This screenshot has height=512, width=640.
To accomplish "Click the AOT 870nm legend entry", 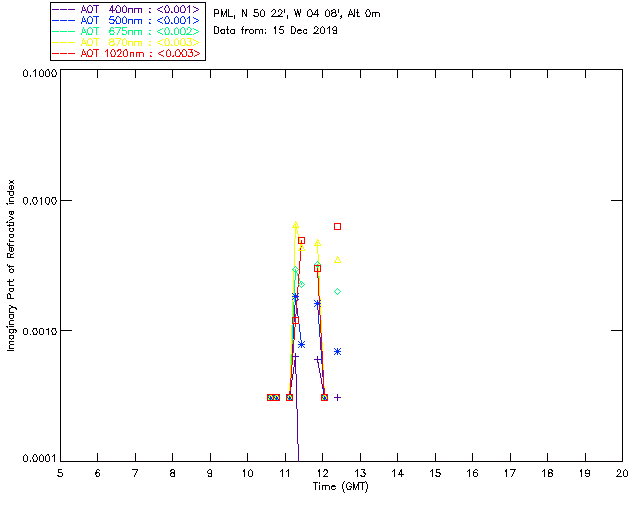I will tap(127, 42).
